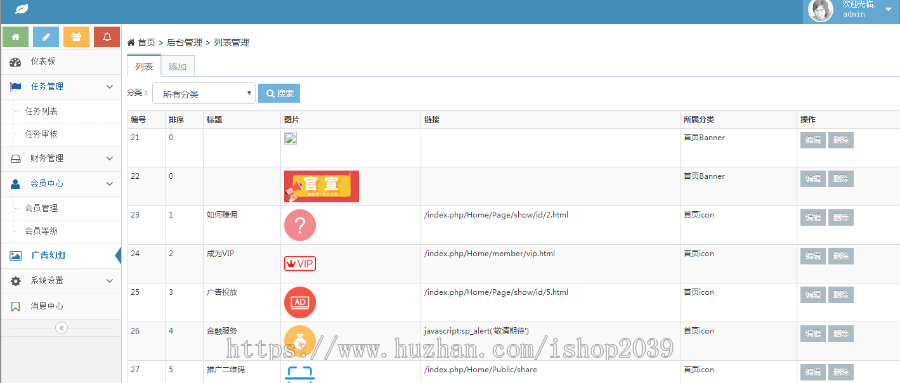The height and width of the screenshot is (383, 900).
Task: Edit the 成为VIP row
Action: click(813, 256)
